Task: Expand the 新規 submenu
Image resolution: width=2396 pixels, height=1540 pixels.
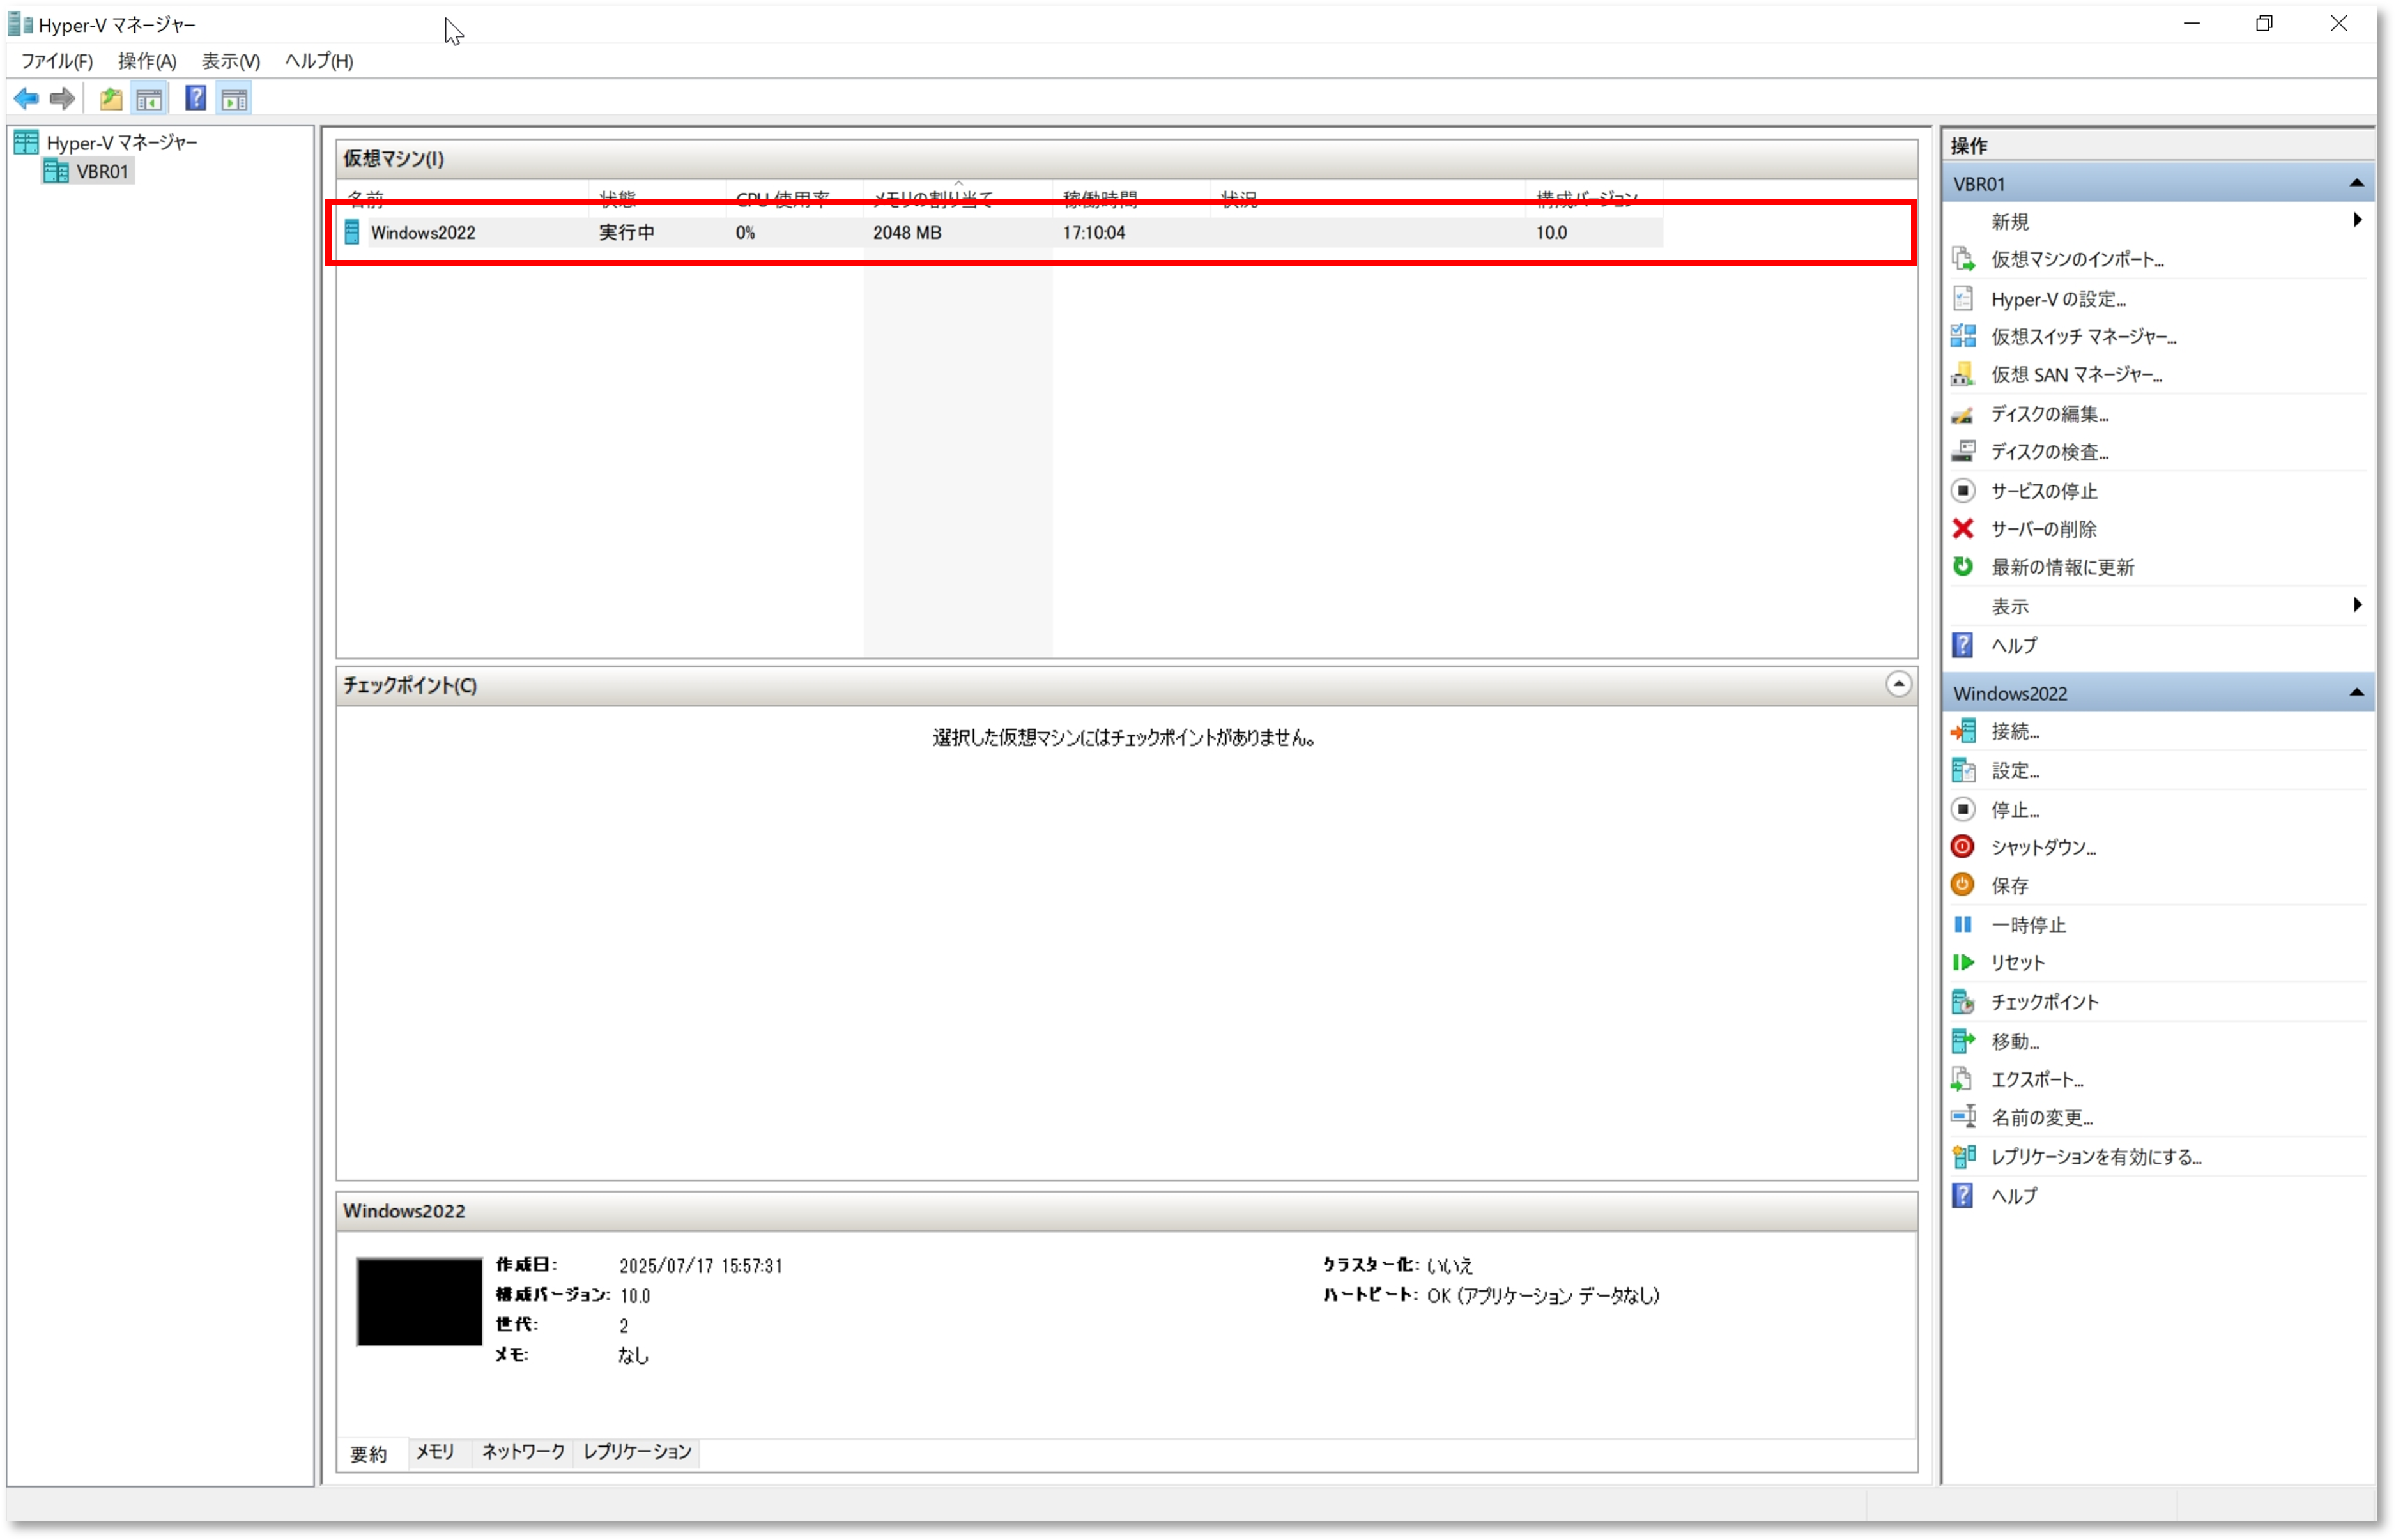Action: point(2357,221)
